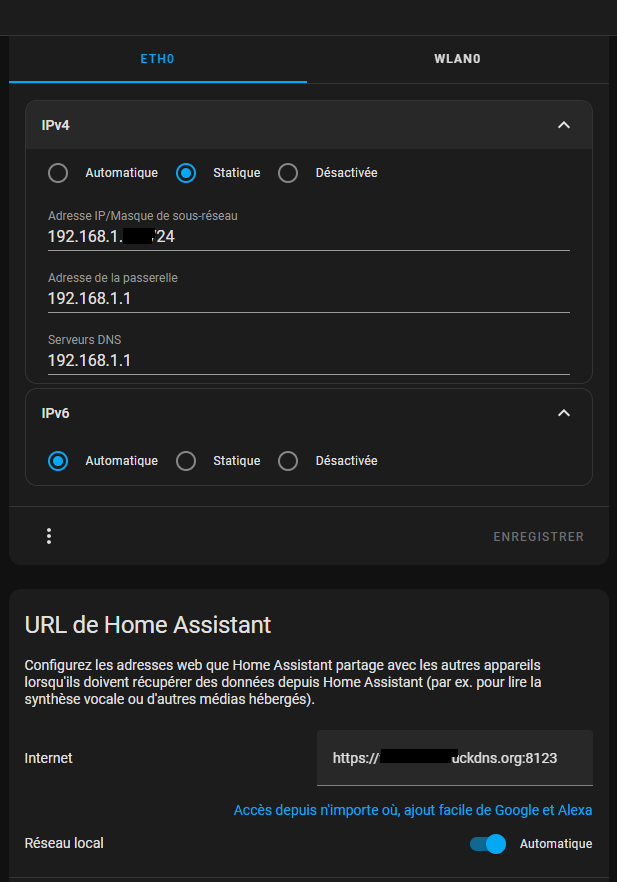Collapse the IPv4 section chevron
The image size is (617, 882).
pos(564,125)
